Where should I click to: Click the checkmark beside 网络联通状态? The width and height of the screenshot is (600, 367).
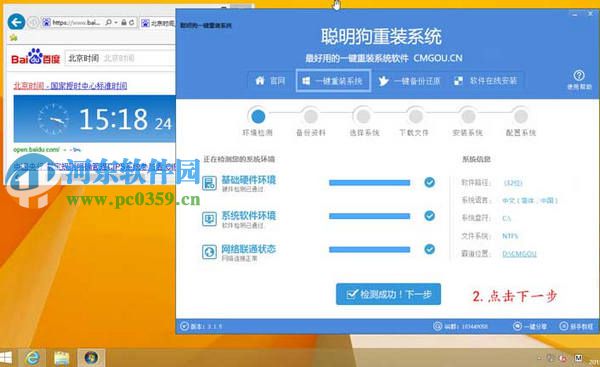[430, 249]
